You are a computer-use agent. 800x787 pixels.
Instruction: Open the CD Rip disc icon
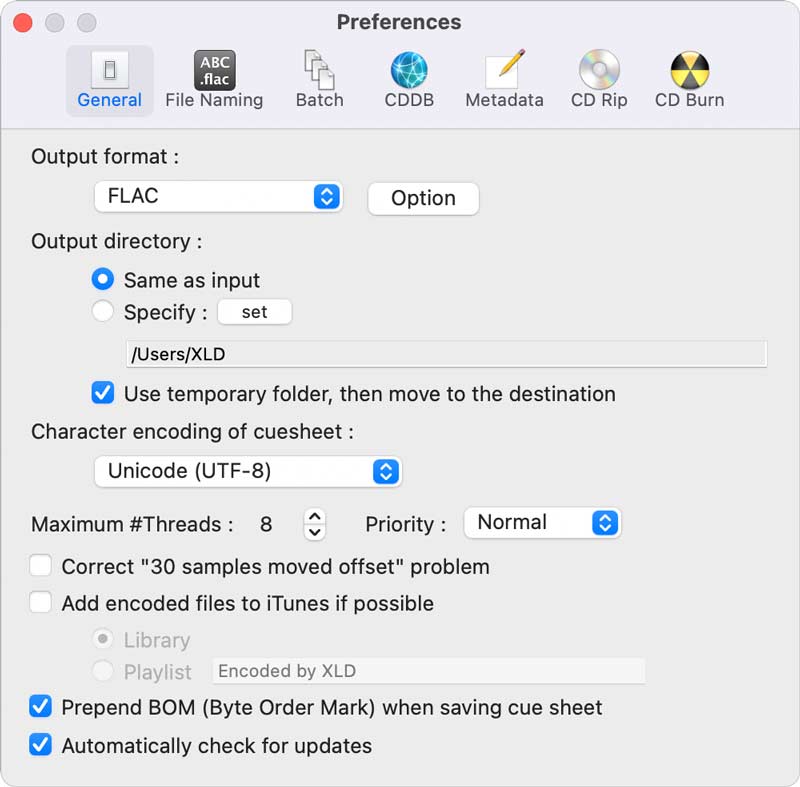(599, 69)
